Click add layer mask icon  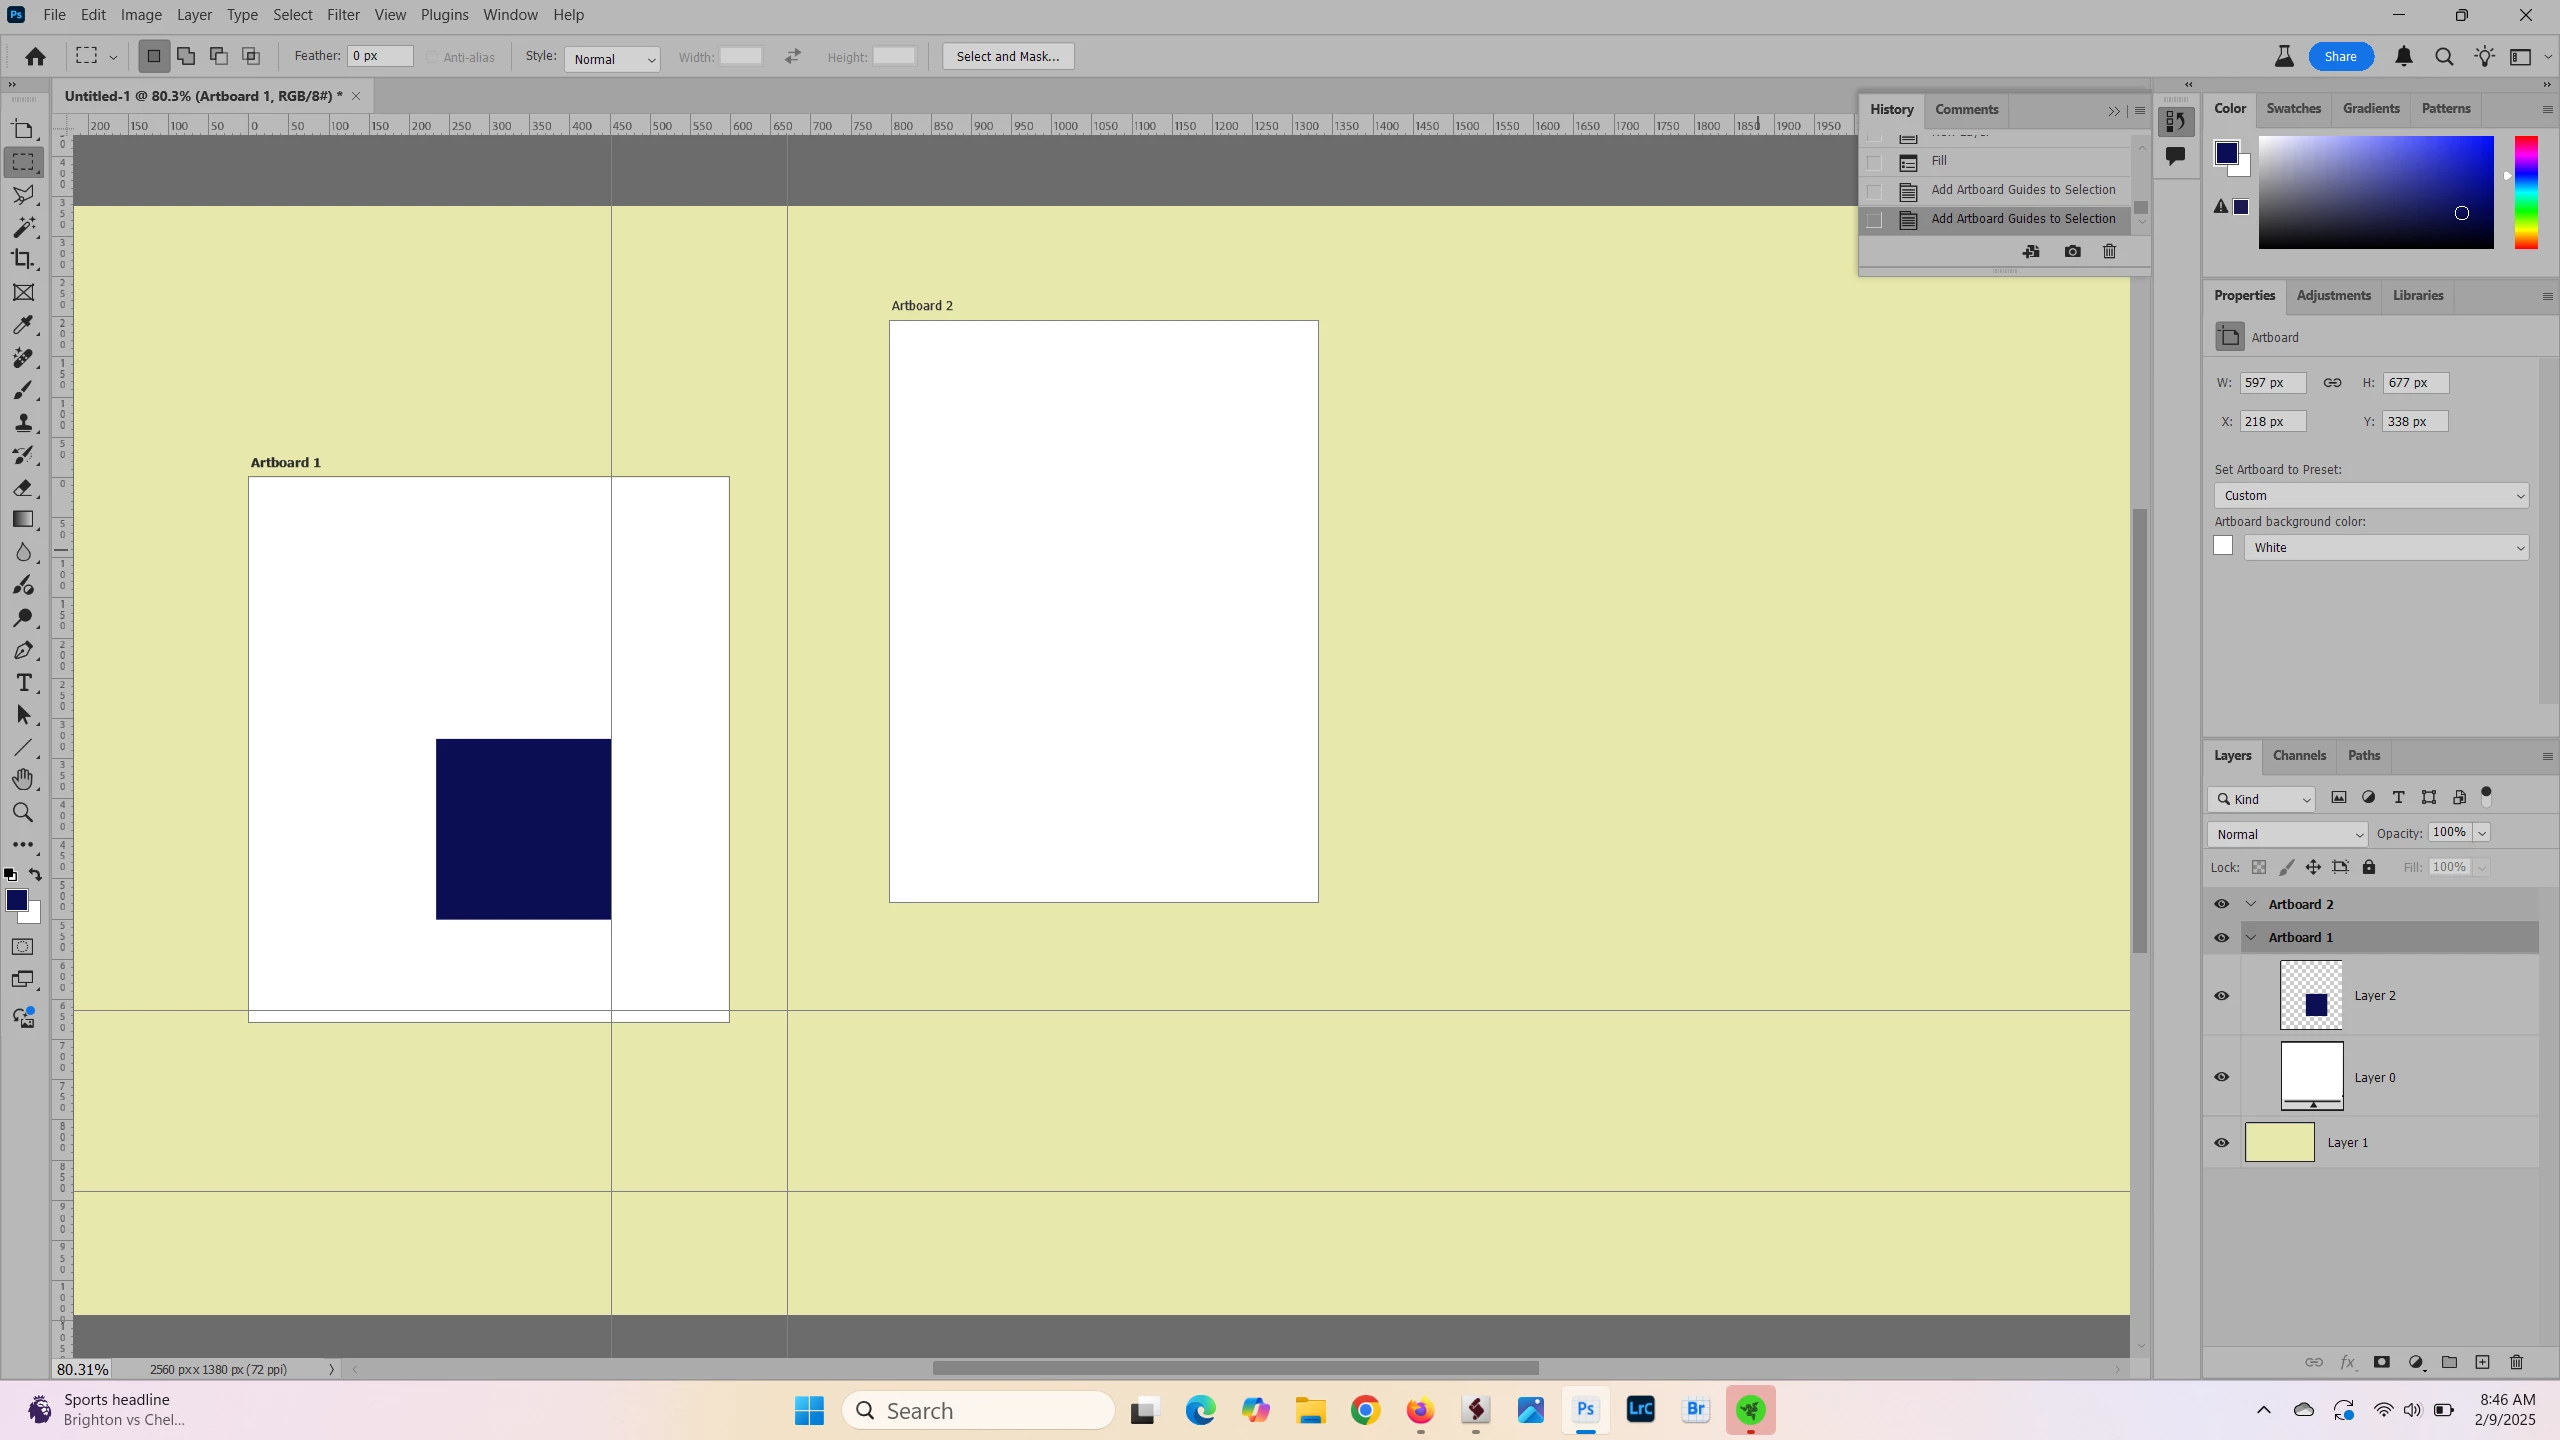point(2381,1363)
